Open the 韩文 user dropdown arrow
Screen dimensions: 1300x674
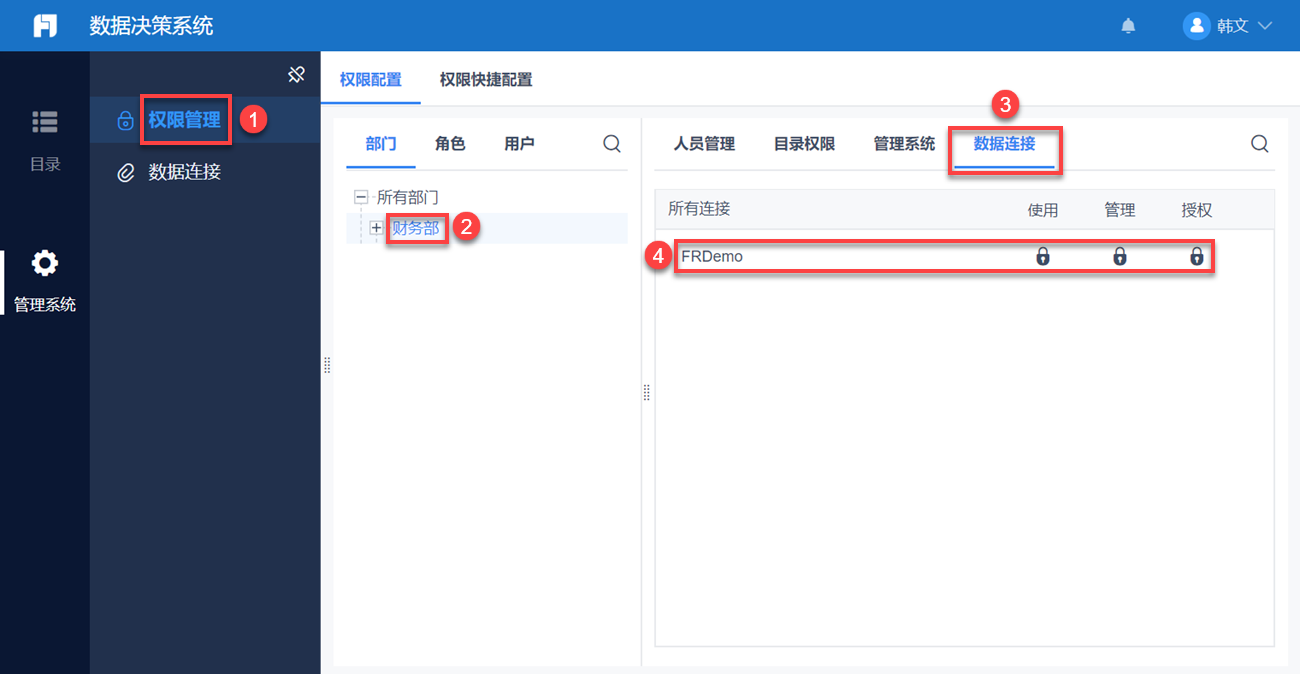tap(1264, 26)
